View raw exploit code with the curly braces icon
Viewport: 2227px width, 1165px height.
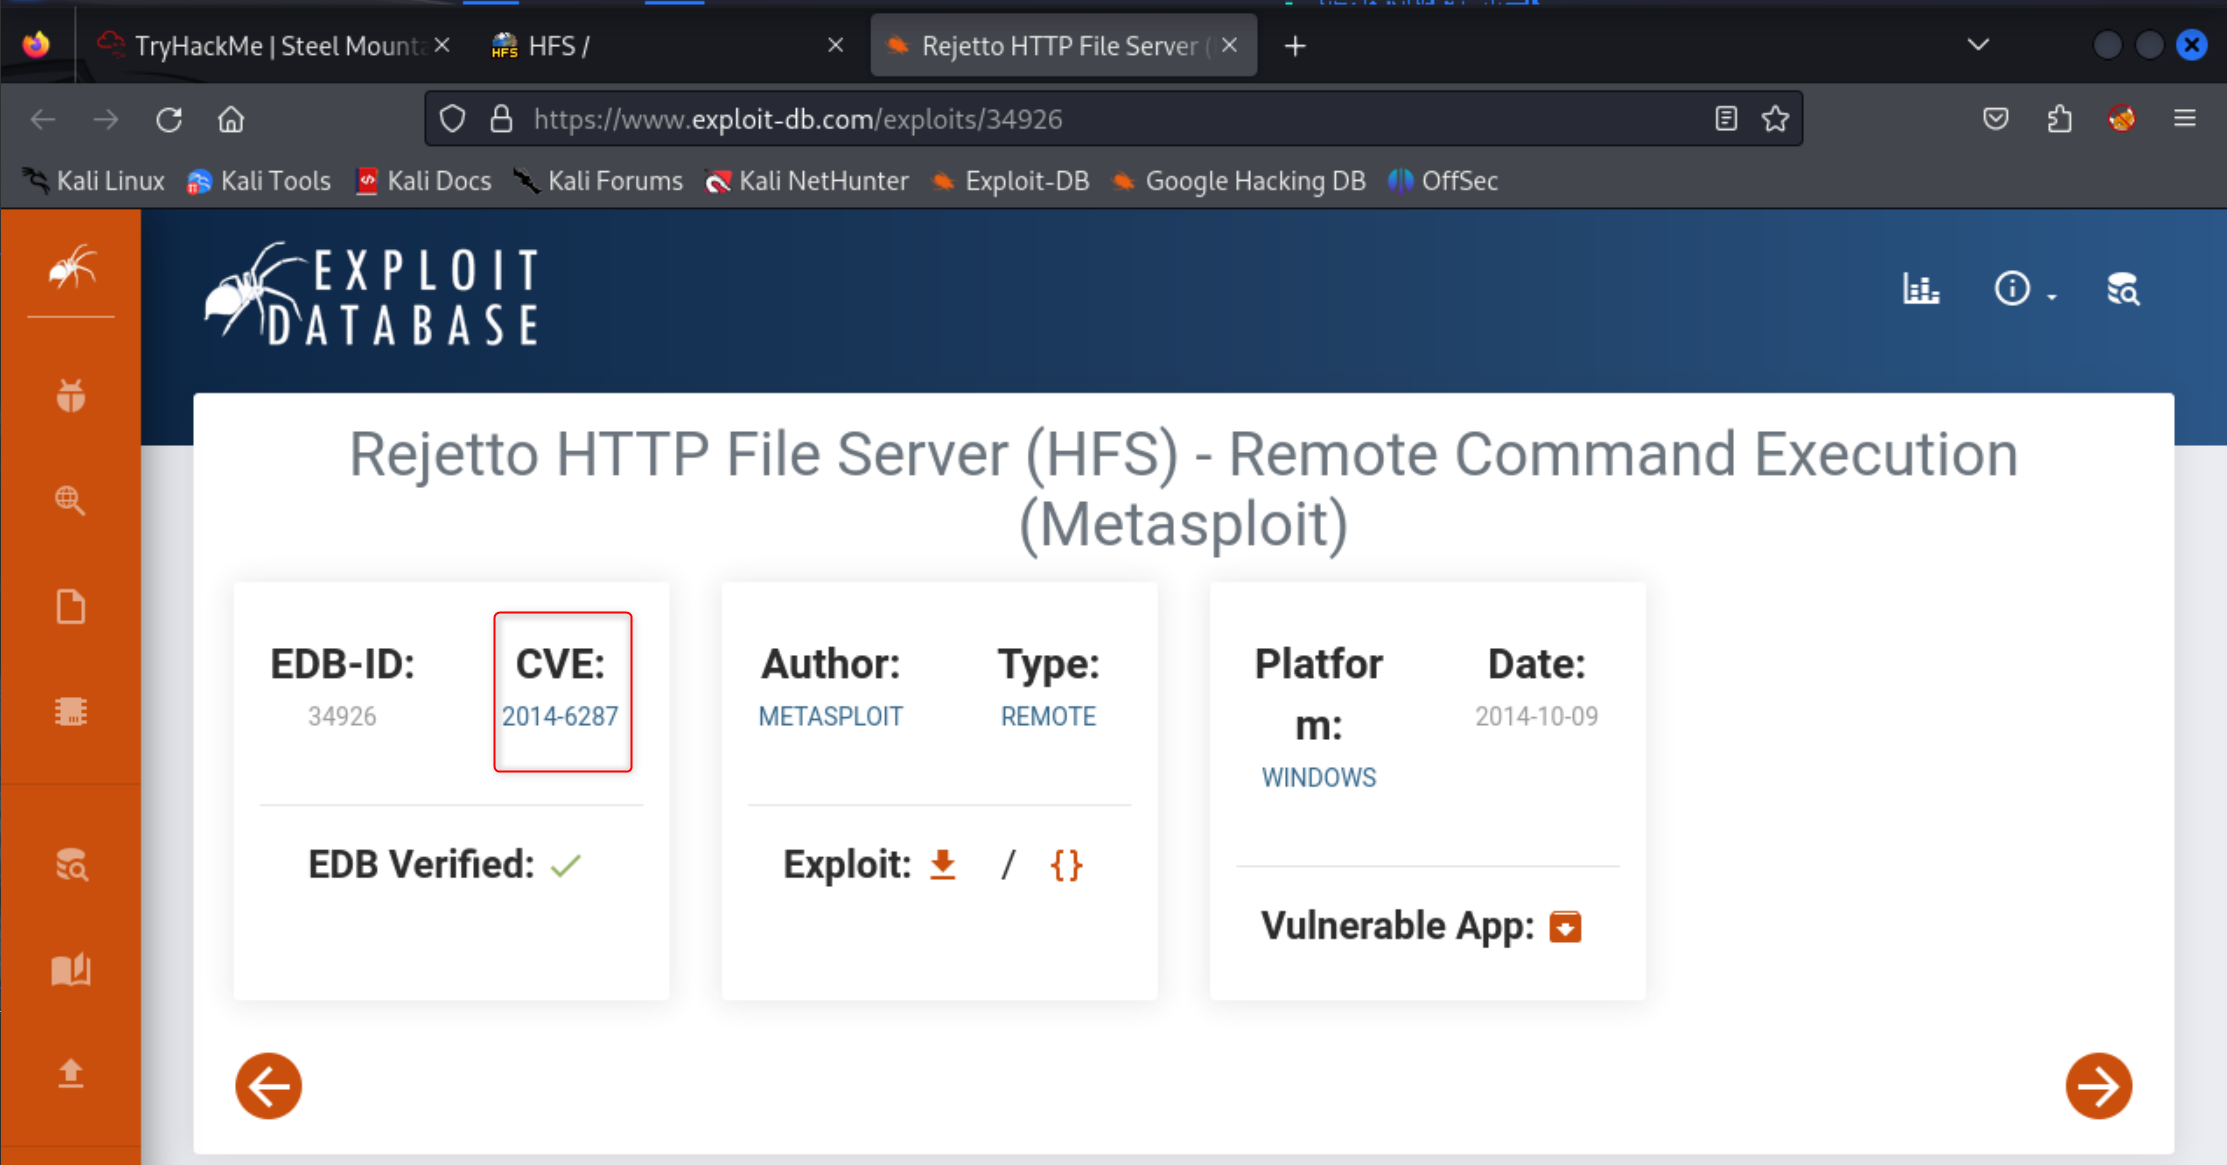click(1066, 864)
